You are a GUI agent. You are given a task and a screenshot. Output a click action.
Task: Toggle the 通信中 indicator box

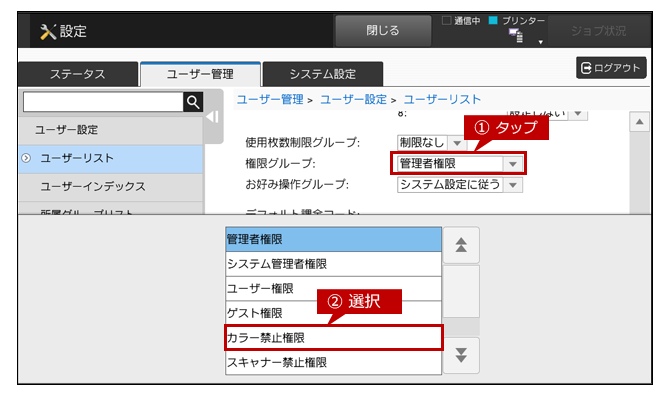click(447, 20)
